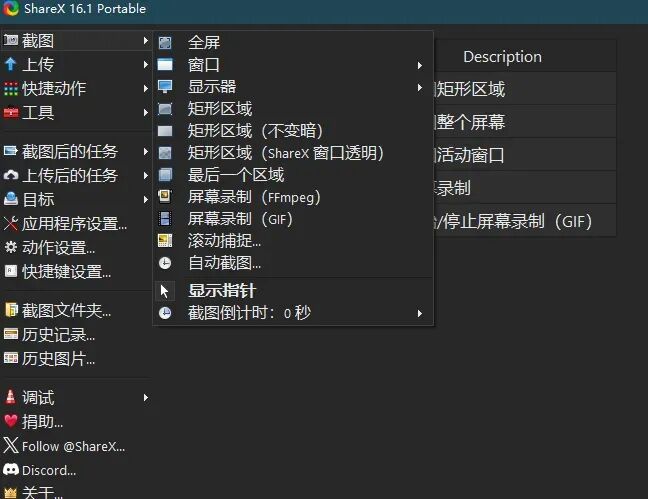Click the ShareX logo in title bar
The image size is (648, 499).
point(11,8)
